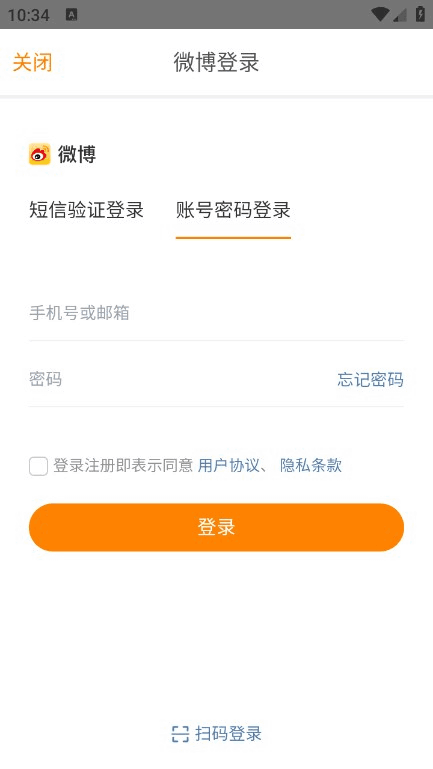The height and width of the screenshot is (769, 433).
Task: Click the orange 登录 button
Action: [x=216, y=527]
